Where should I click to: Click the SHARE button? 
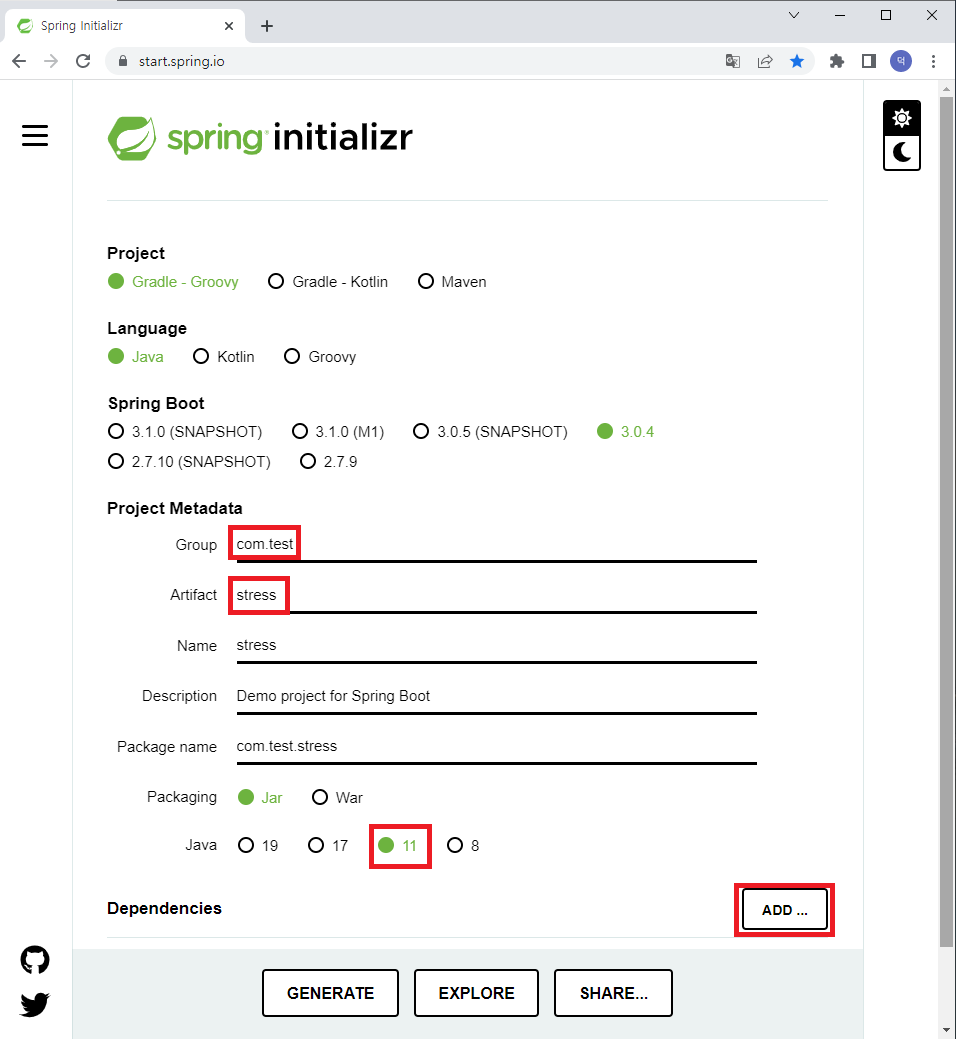coord(613,993)
